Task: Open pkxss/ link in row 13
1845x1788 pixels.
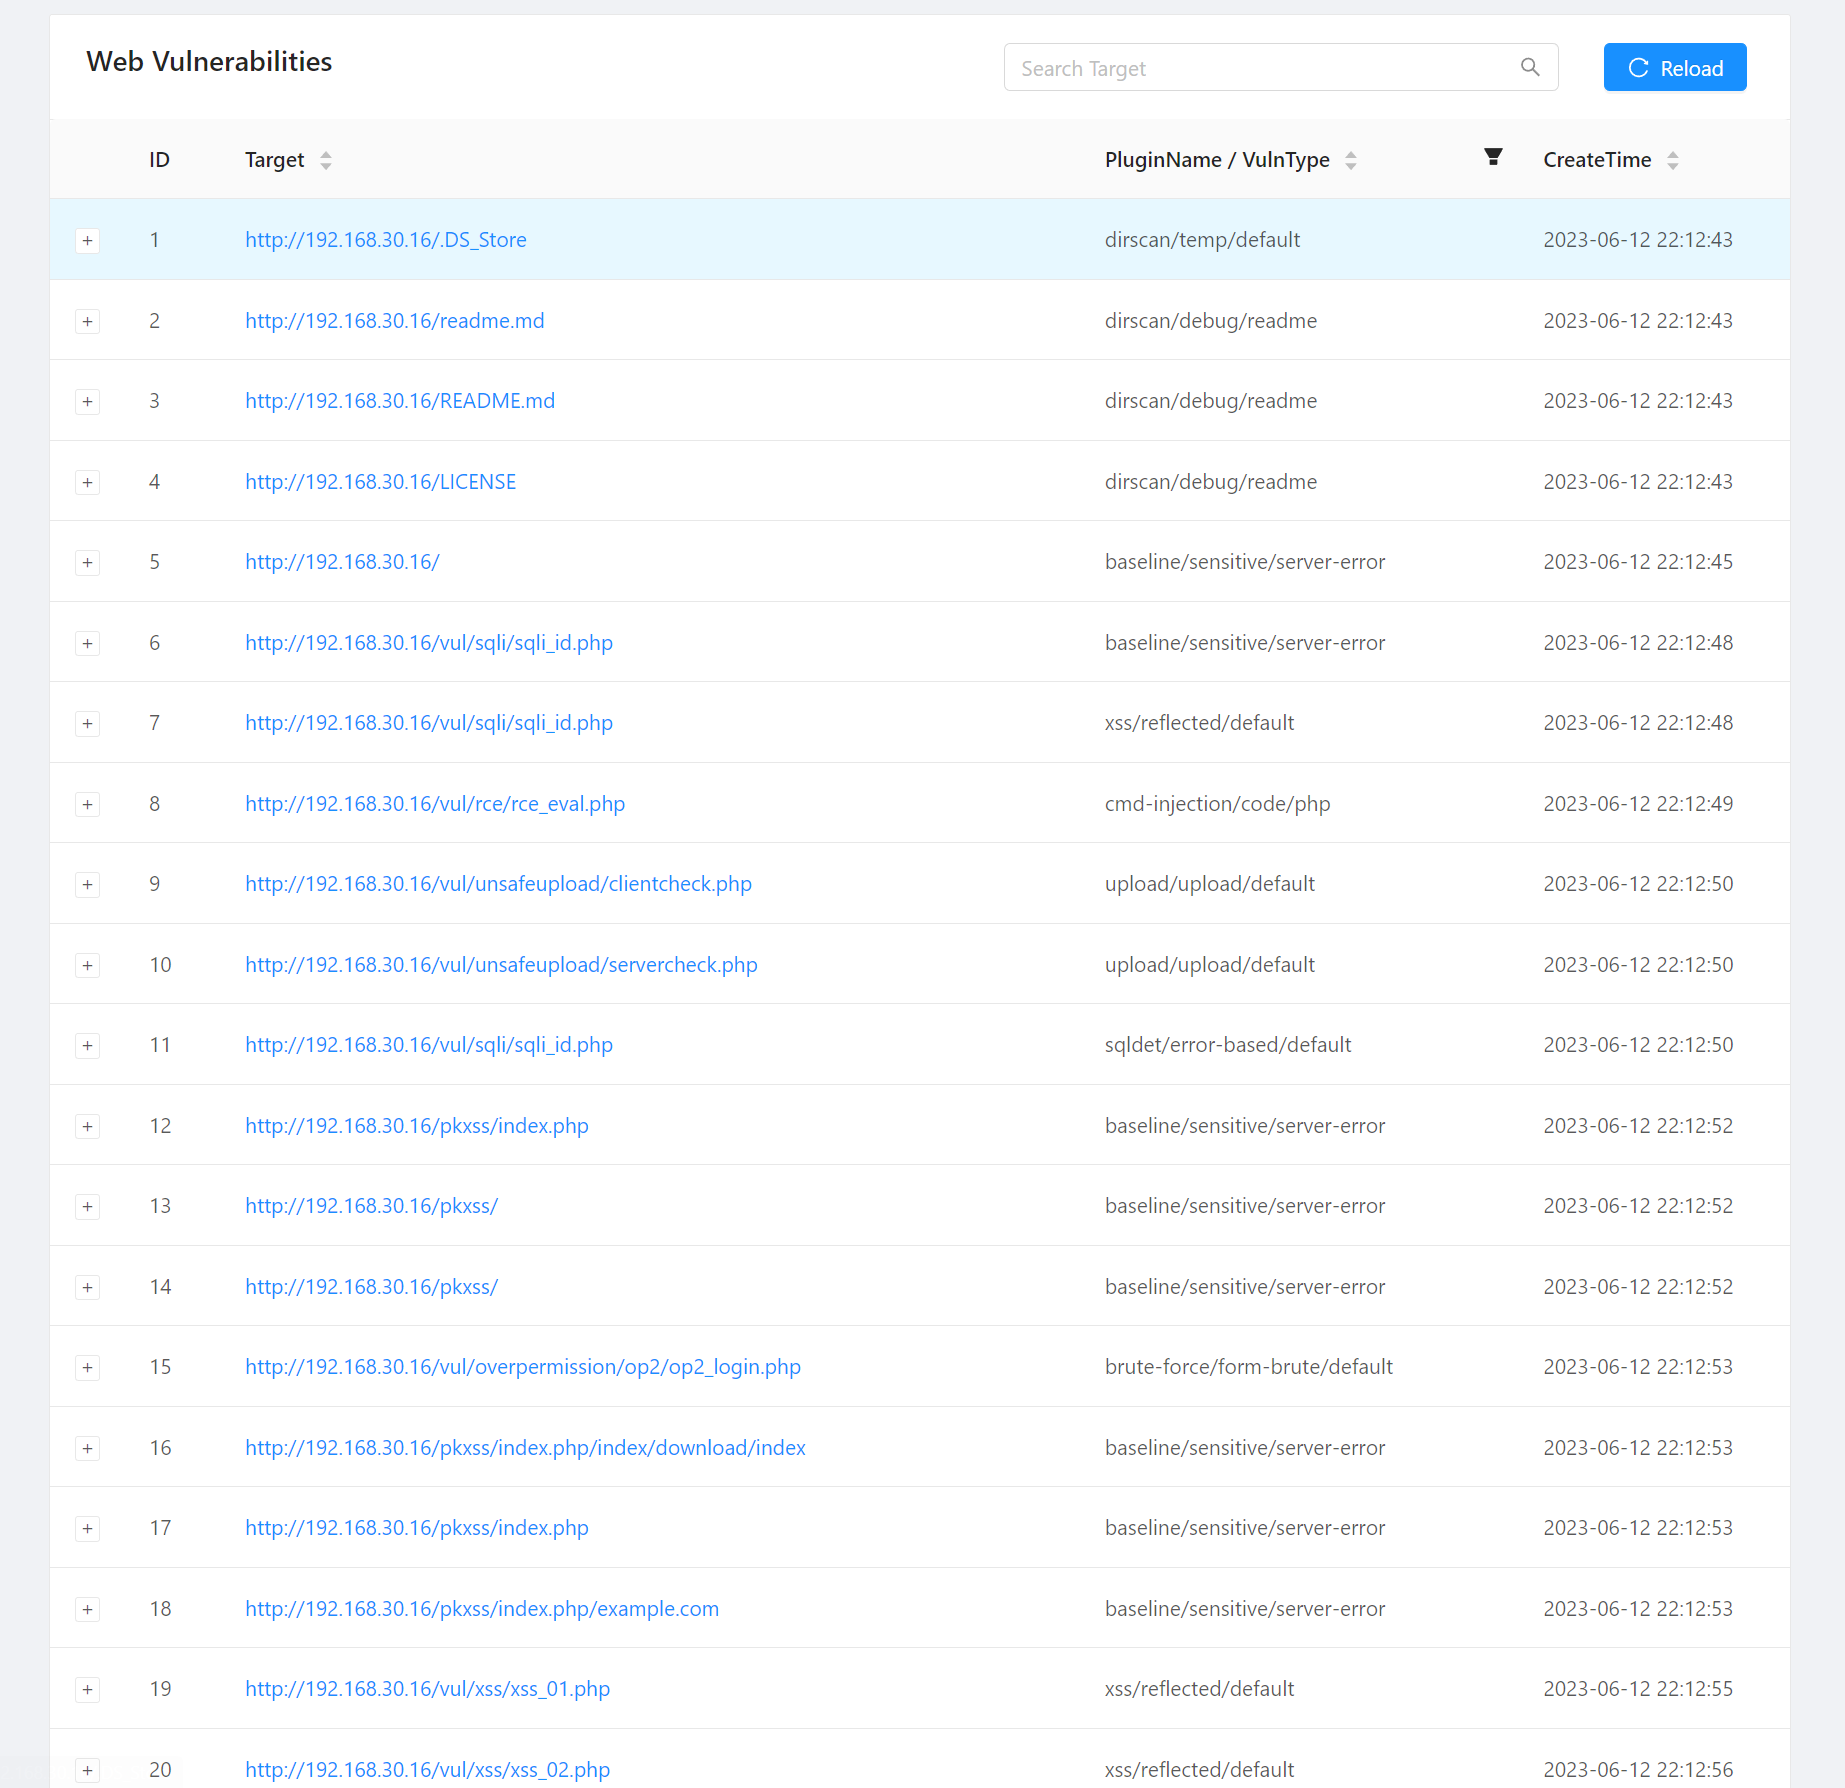Action: pos(371,1206)
